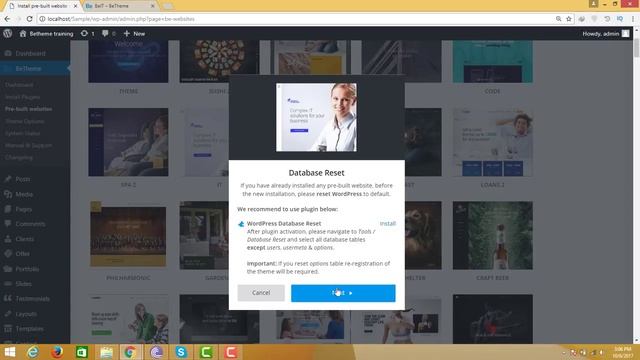Open the Windows Start button
Viewport: 640px width, 360px height.
click(10, 352)
